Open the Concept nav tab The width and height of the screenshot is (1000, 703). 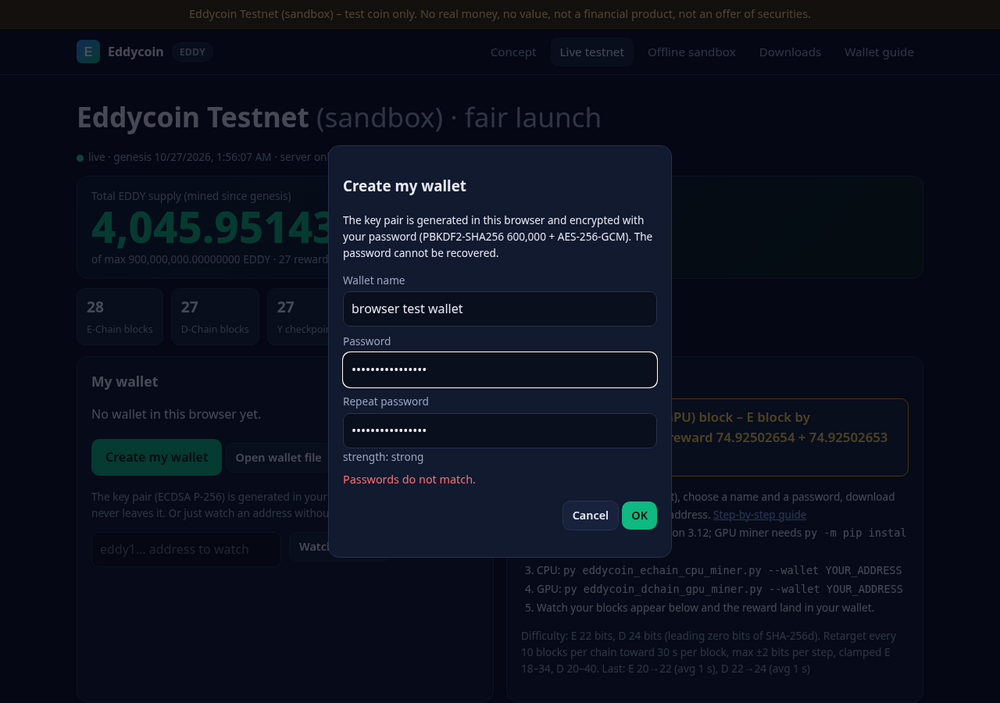513,52
